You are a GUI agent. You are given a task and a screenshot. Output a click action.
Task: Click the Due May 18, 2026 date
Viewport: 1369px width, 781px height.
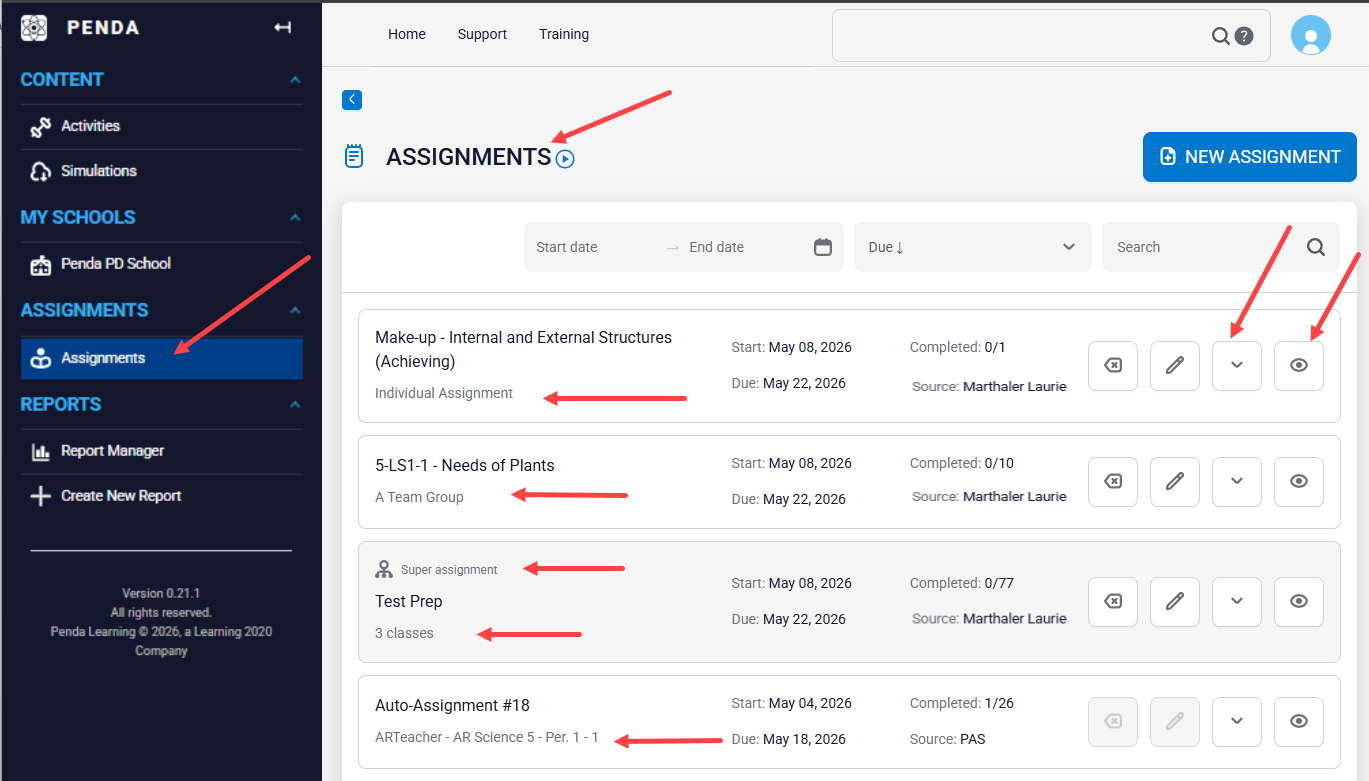click(x=789, y=739)
